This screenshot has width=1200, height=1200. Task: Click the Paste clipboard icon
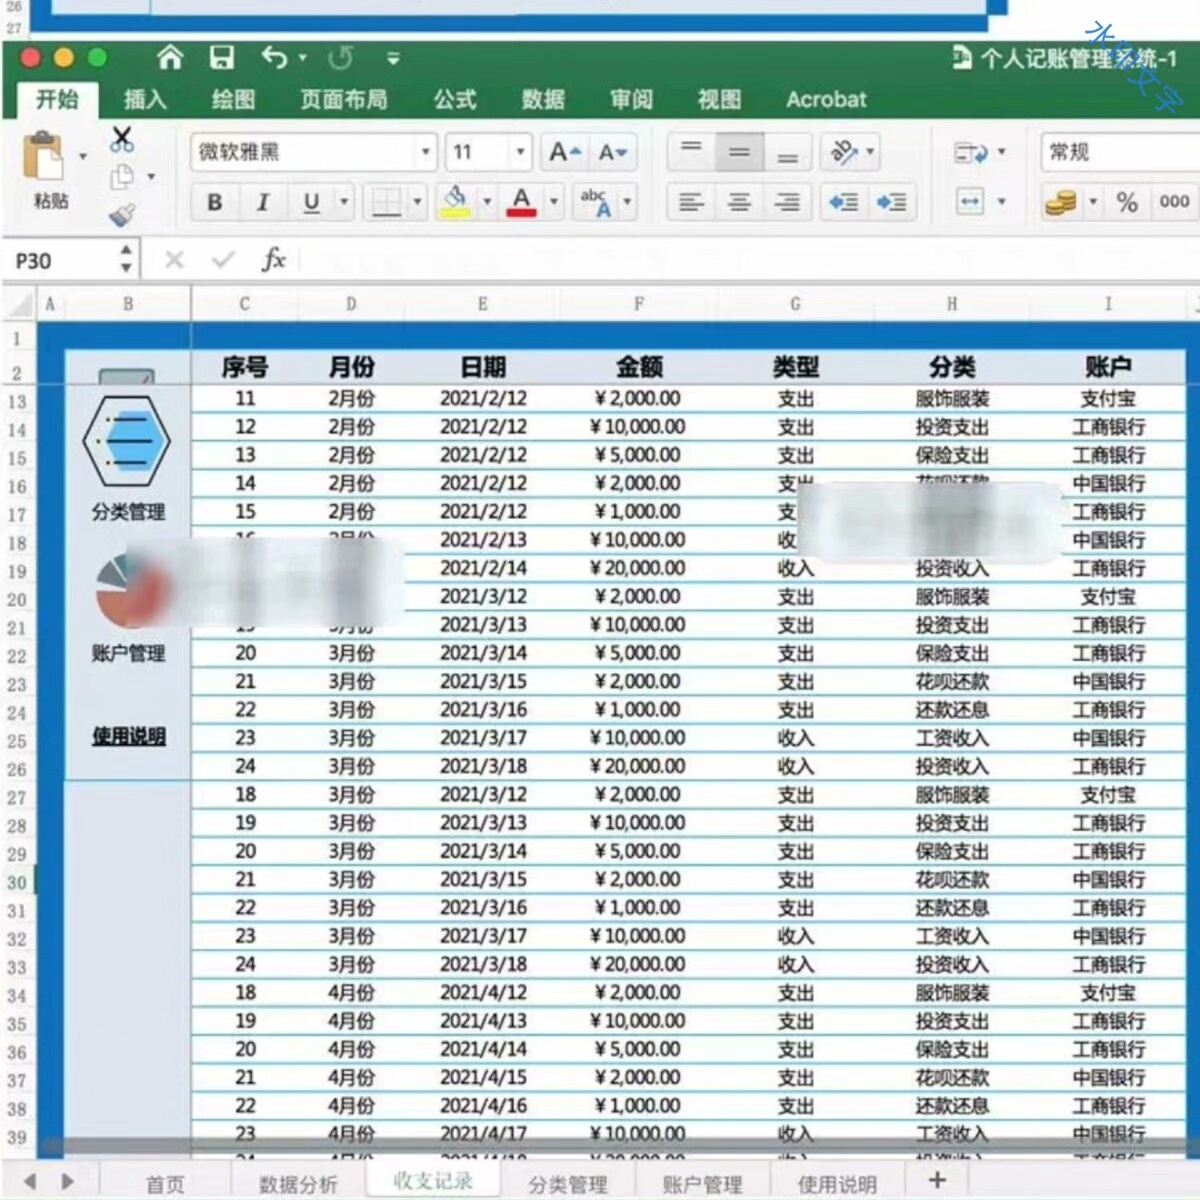(x=44, y=158)
